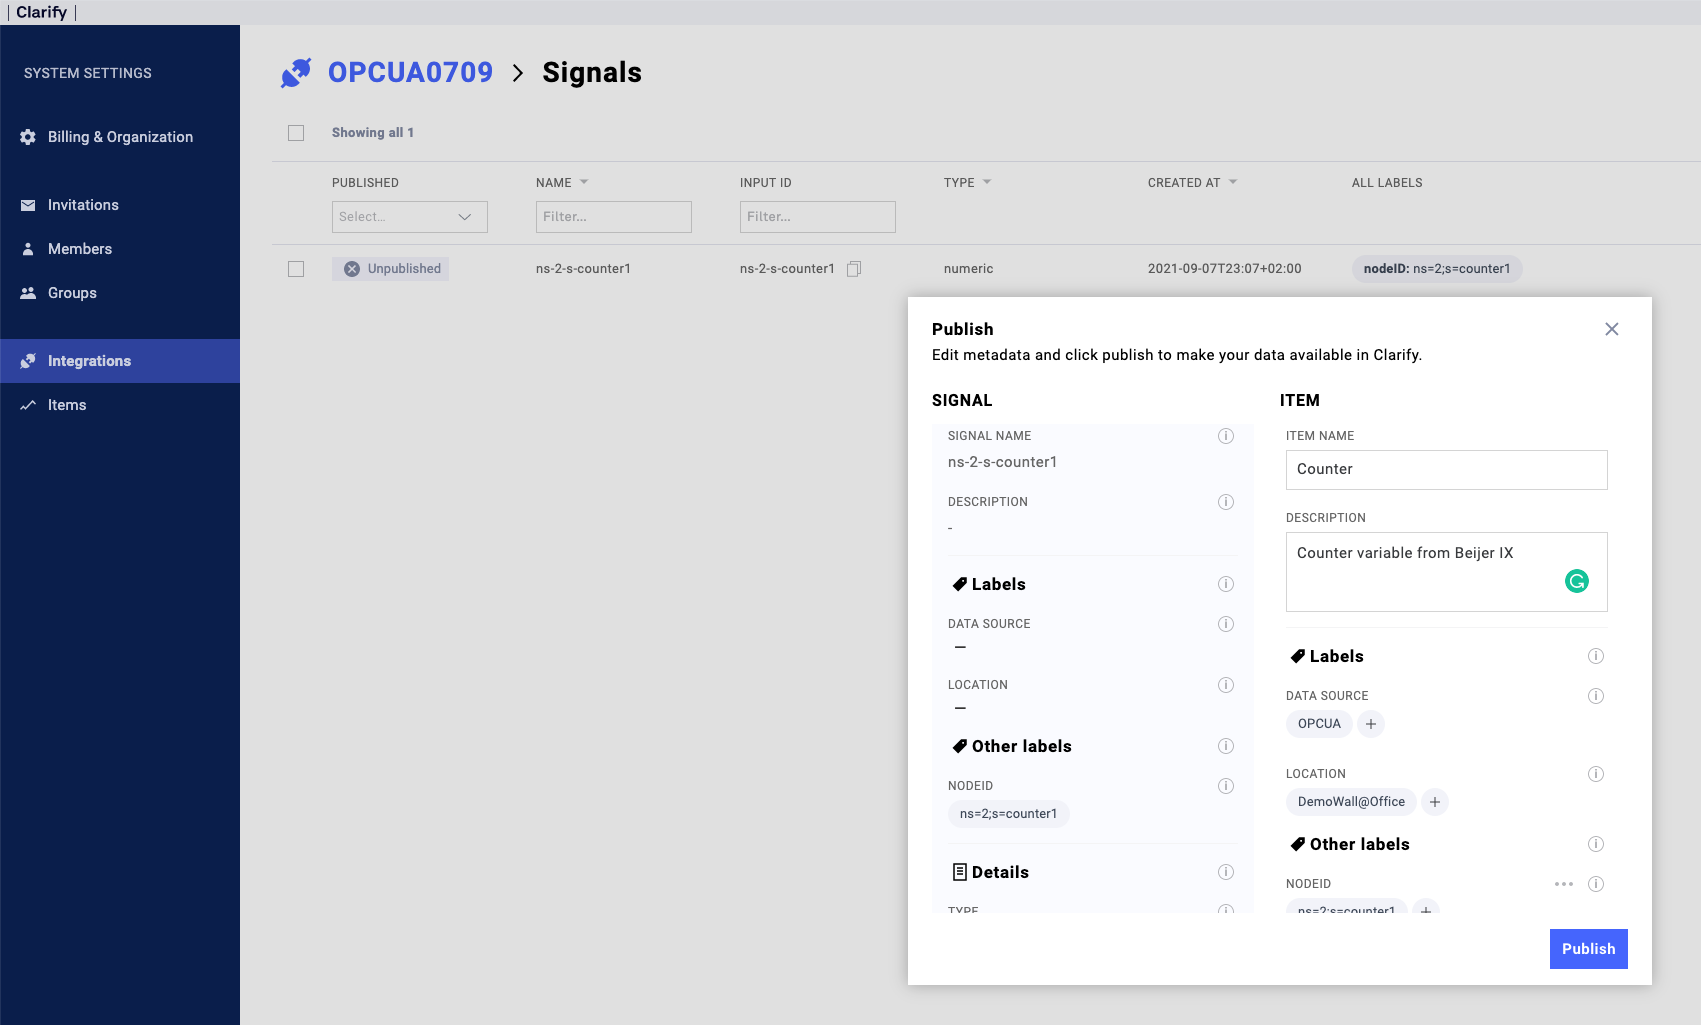Show info for signal Details section
Screen dimensions: 1701x1025
[x=1226, y=872]
